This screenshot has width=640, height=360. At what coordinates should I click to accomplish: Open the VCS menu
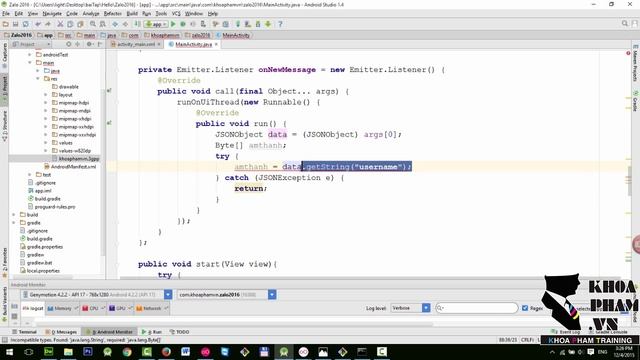(176, 13)
